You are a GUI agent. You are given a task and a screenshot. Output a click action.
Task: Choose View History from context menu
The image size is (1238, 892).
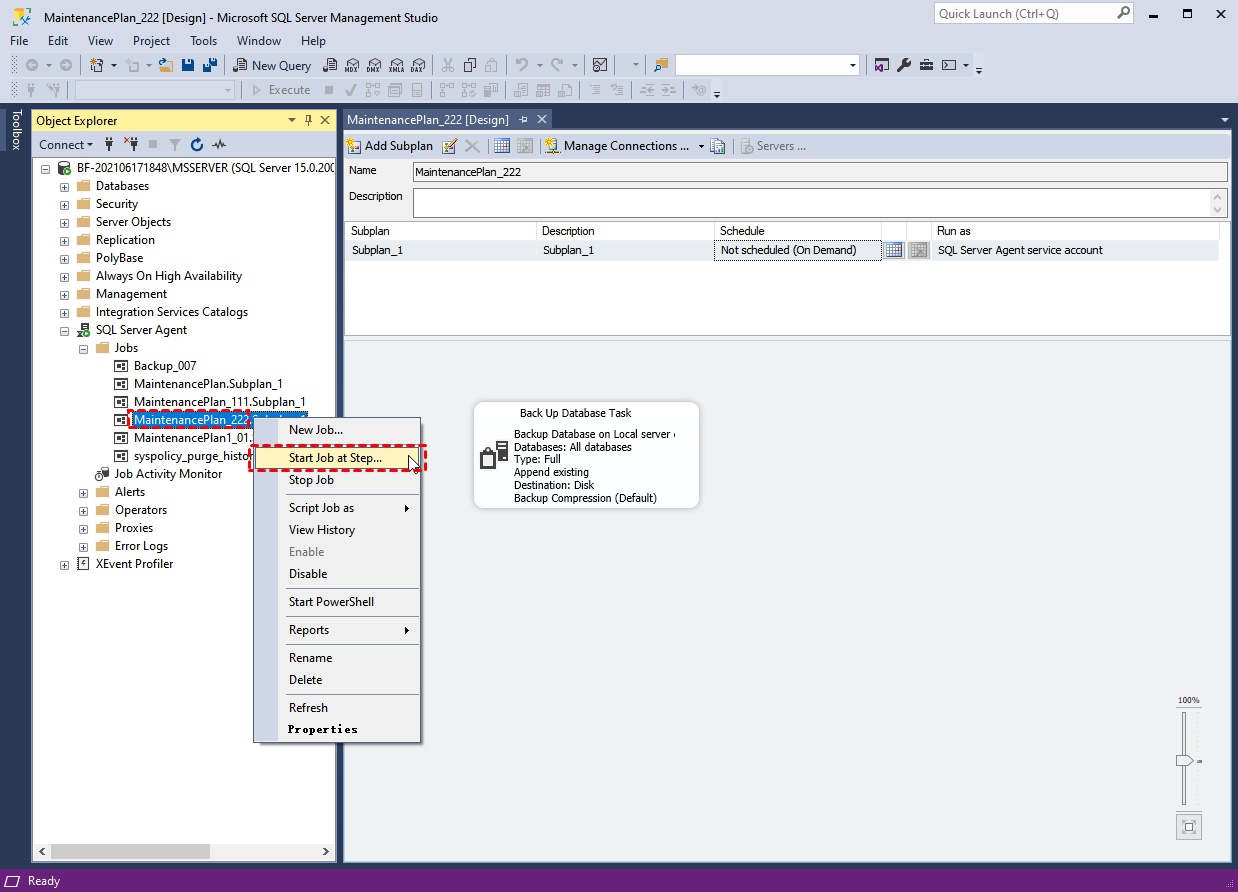[322, 530]
